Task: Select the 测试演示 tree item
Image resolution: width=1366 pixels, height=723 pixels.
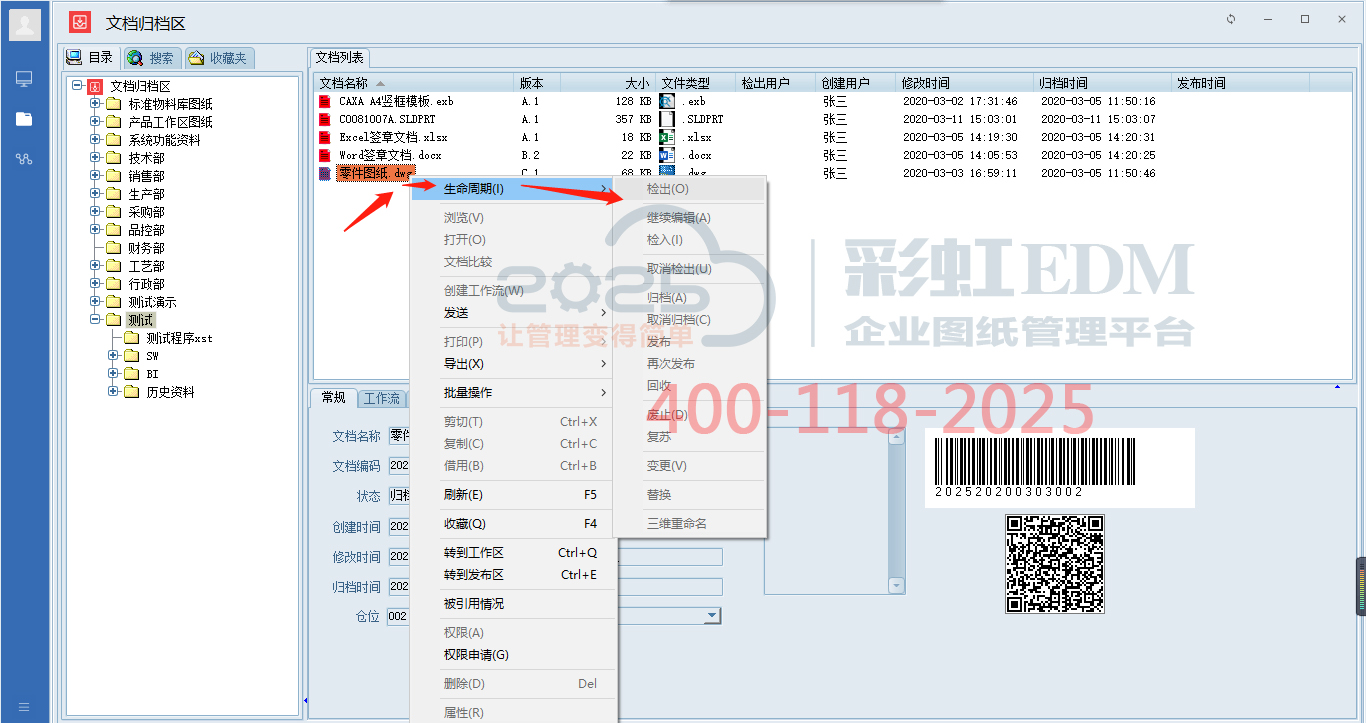Action: click(x=152, y=302)
